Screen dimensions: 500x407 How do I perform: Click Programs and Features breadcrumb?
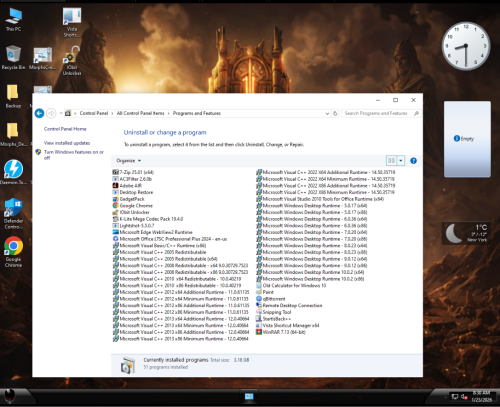tap(197, 113)
